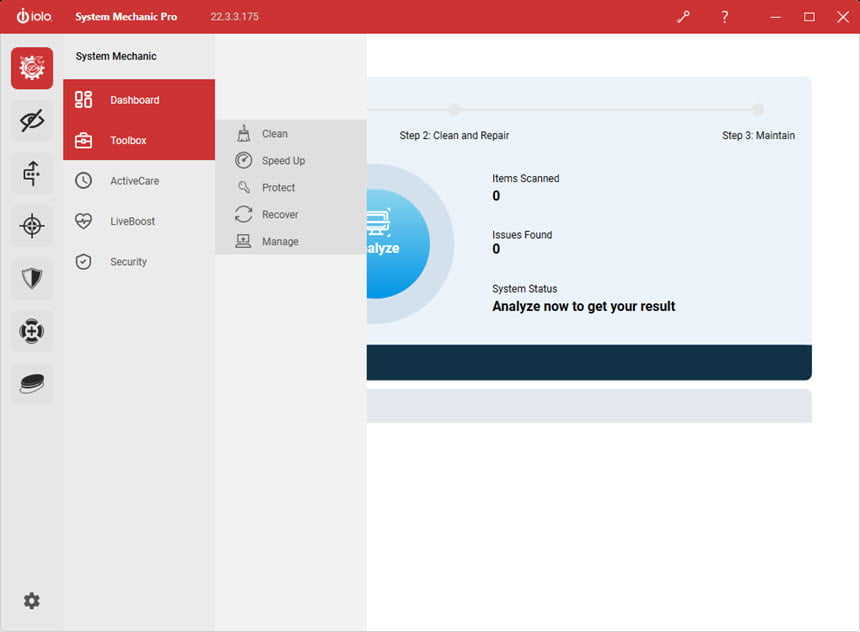The image size is (860, 632).
Task: Open the Privacy Guardian crossed-eye icon
Action: pos(32,121)
